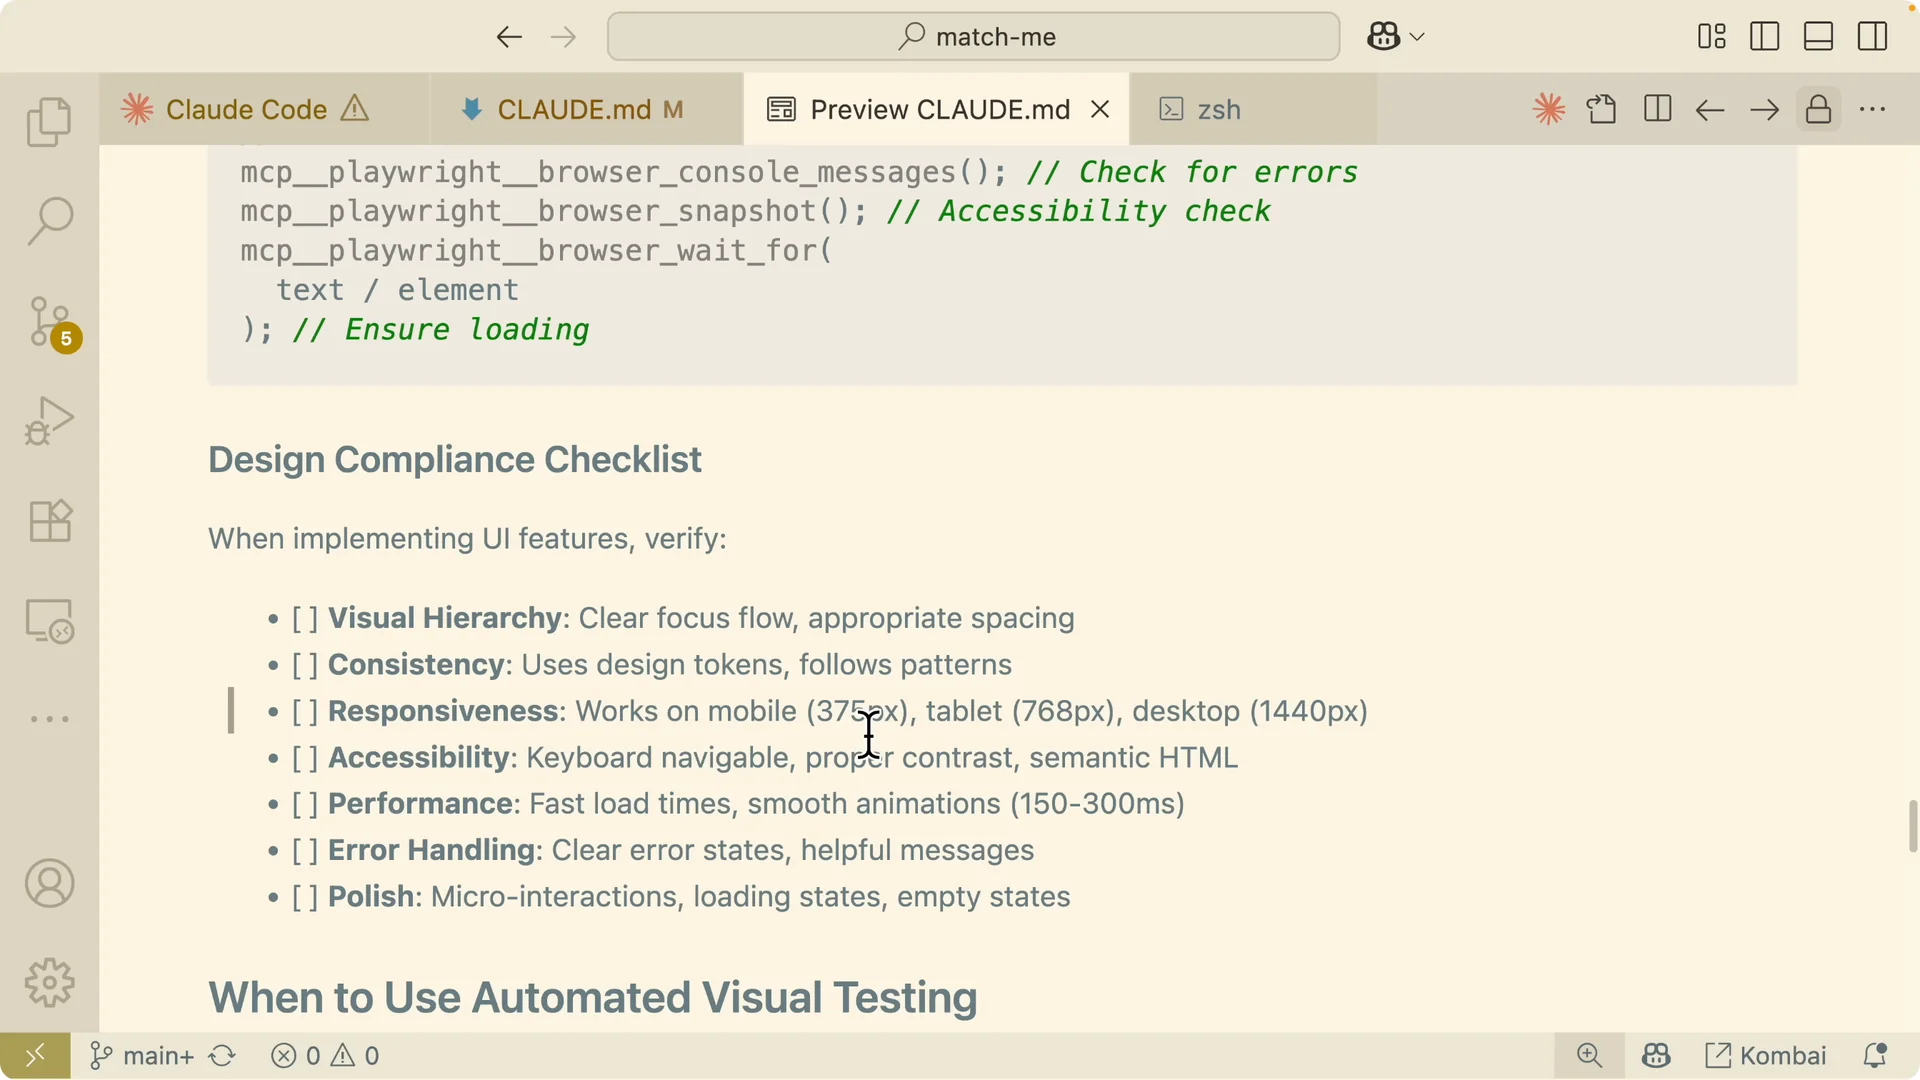This screenshot has height=1080, width=1920.
Task: Click the Design Compliance Checklist heading
Action: tap(455, 460)
